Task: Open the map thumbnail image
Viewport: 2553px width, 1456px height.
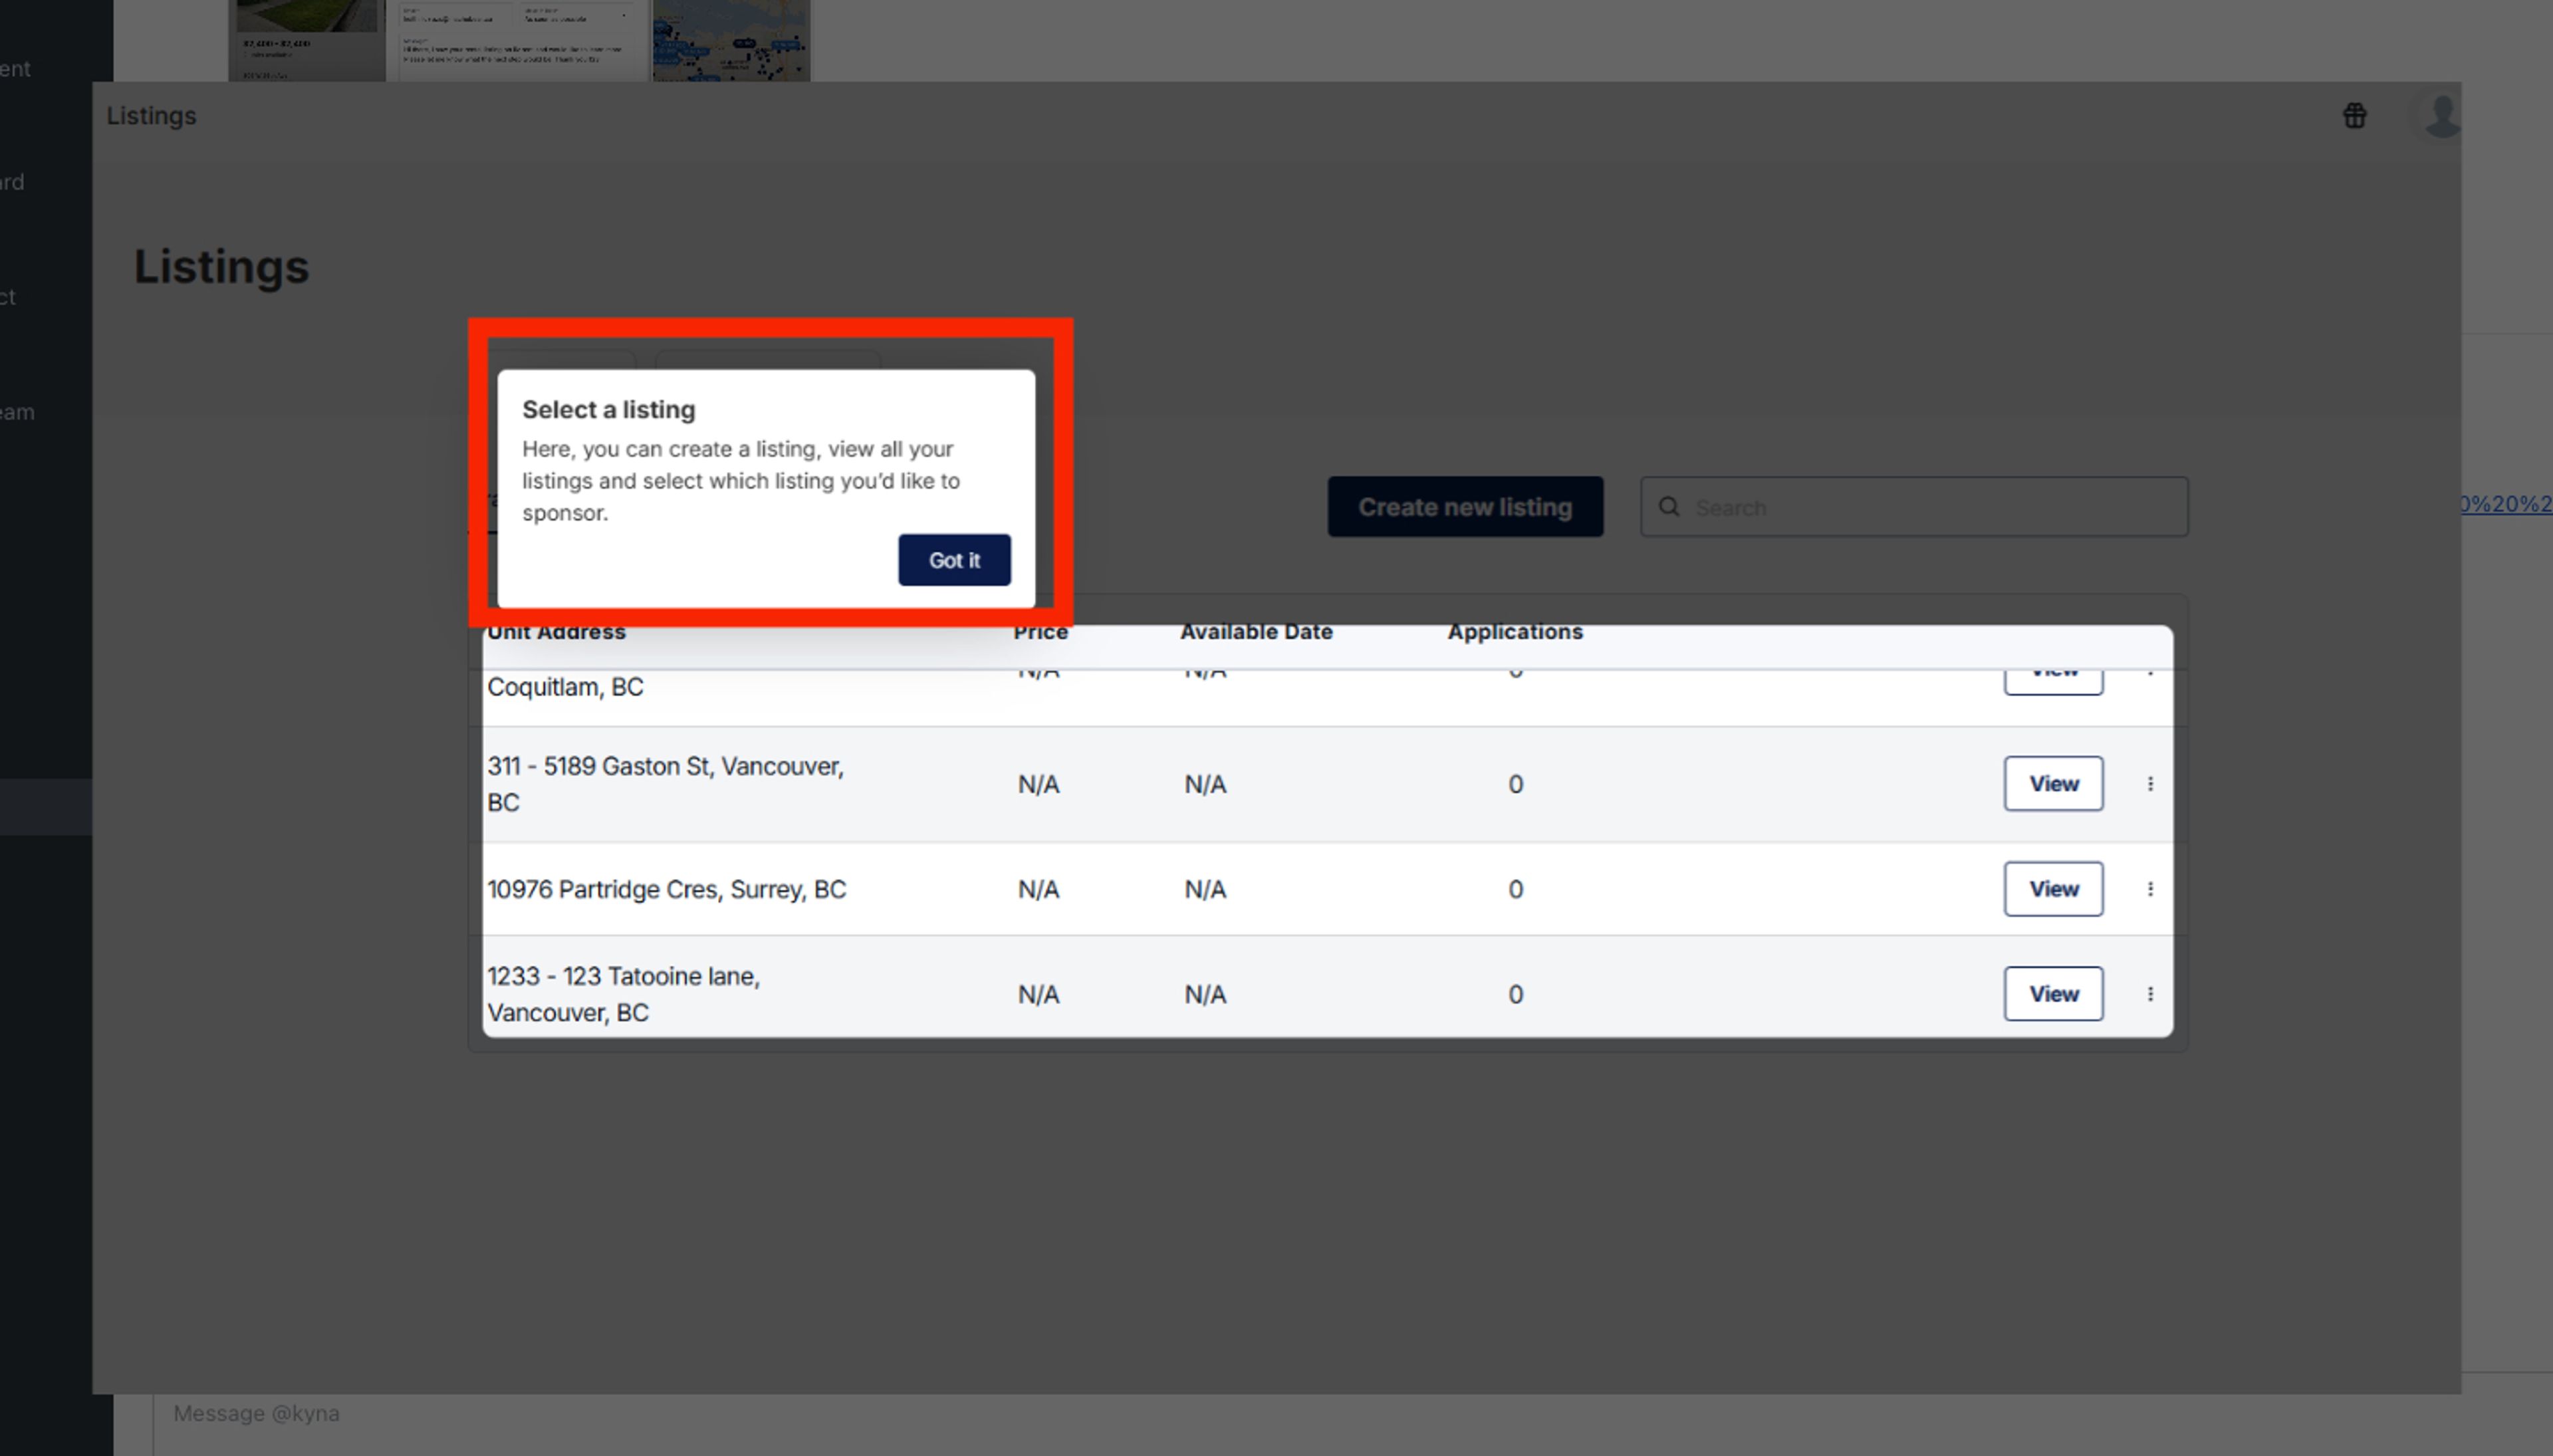Action: point(731,40)
